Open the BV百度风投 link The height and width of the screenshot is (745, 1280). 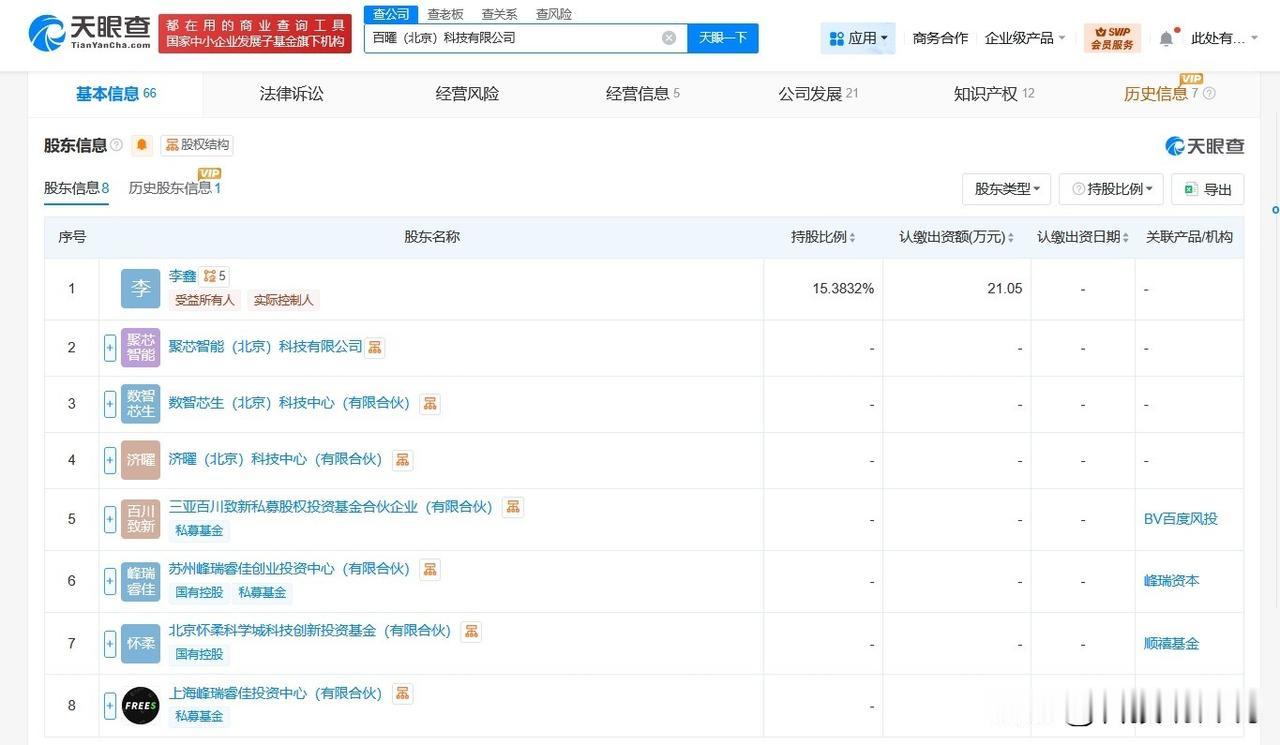click(x=1181, y=519)
